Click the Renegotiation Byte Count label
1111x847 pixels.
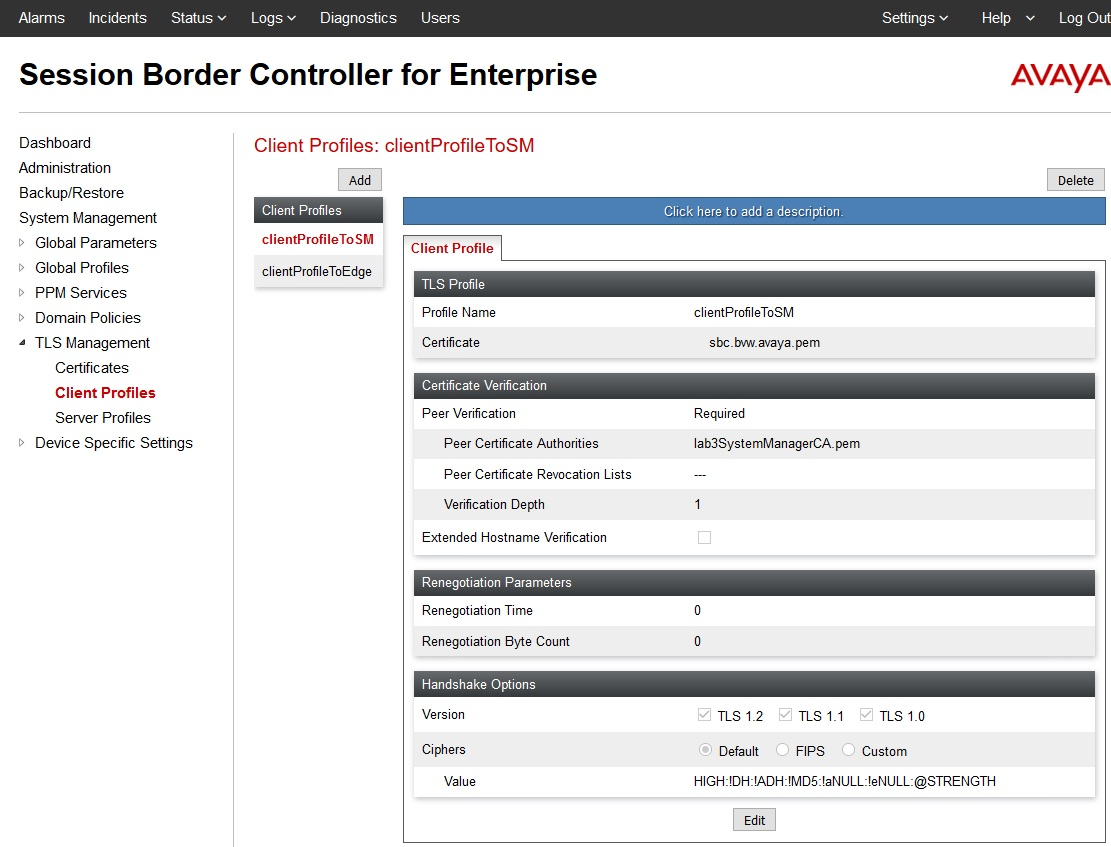tap(495, 641)
